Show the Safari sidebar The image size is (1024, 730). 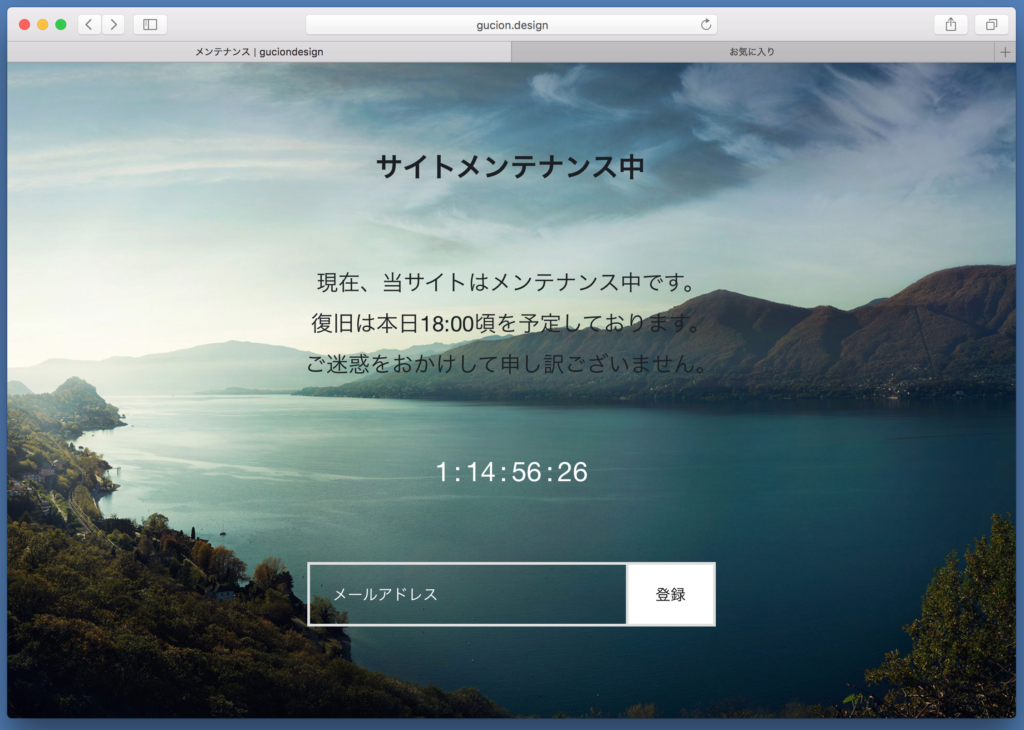tap(150, 25)
